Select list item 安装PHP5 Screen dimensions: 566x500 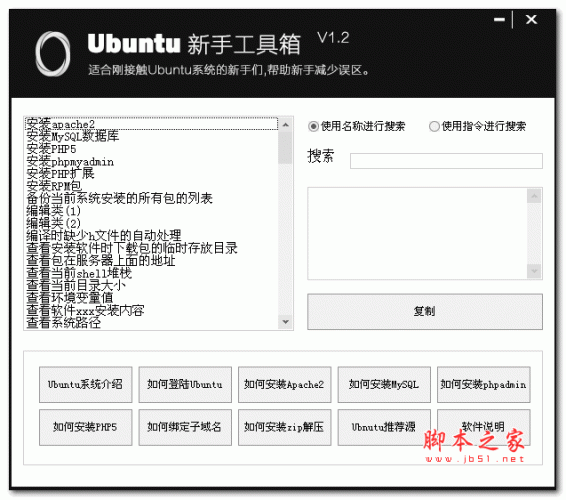click(x=152, y=149)
